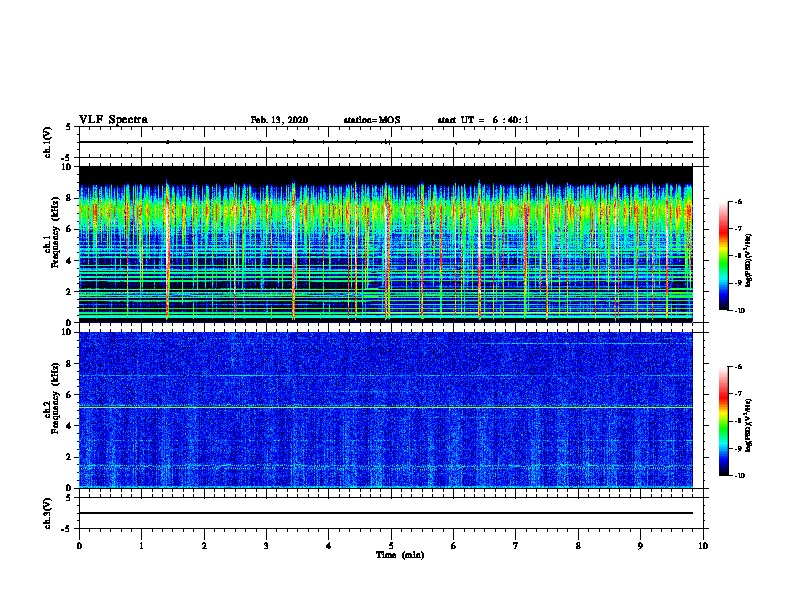Click the time-axis tick label "3"

266,546
